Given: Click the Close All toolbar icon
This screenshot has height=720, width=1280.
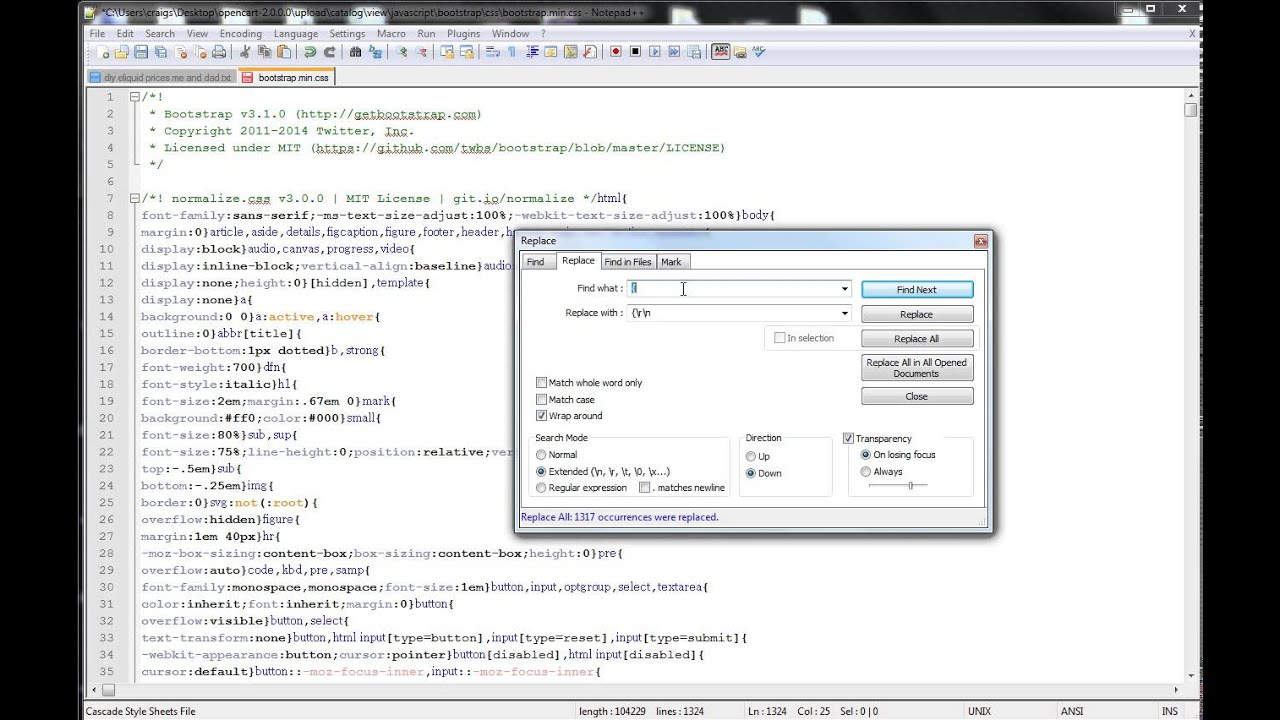Looking at the screenshot, I should [x=200, y=52].
